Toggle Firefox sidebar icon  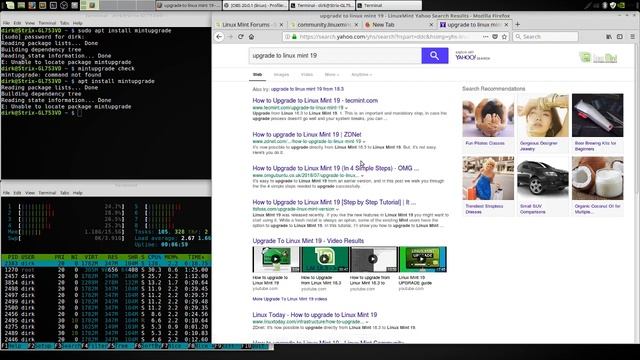(620, 37)
